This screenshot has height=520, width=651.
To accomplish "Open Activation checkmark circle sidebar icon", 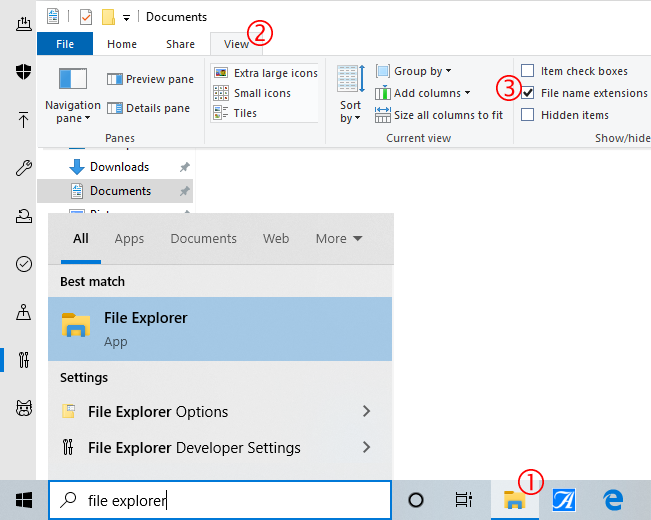I will (x=24, y=264).
